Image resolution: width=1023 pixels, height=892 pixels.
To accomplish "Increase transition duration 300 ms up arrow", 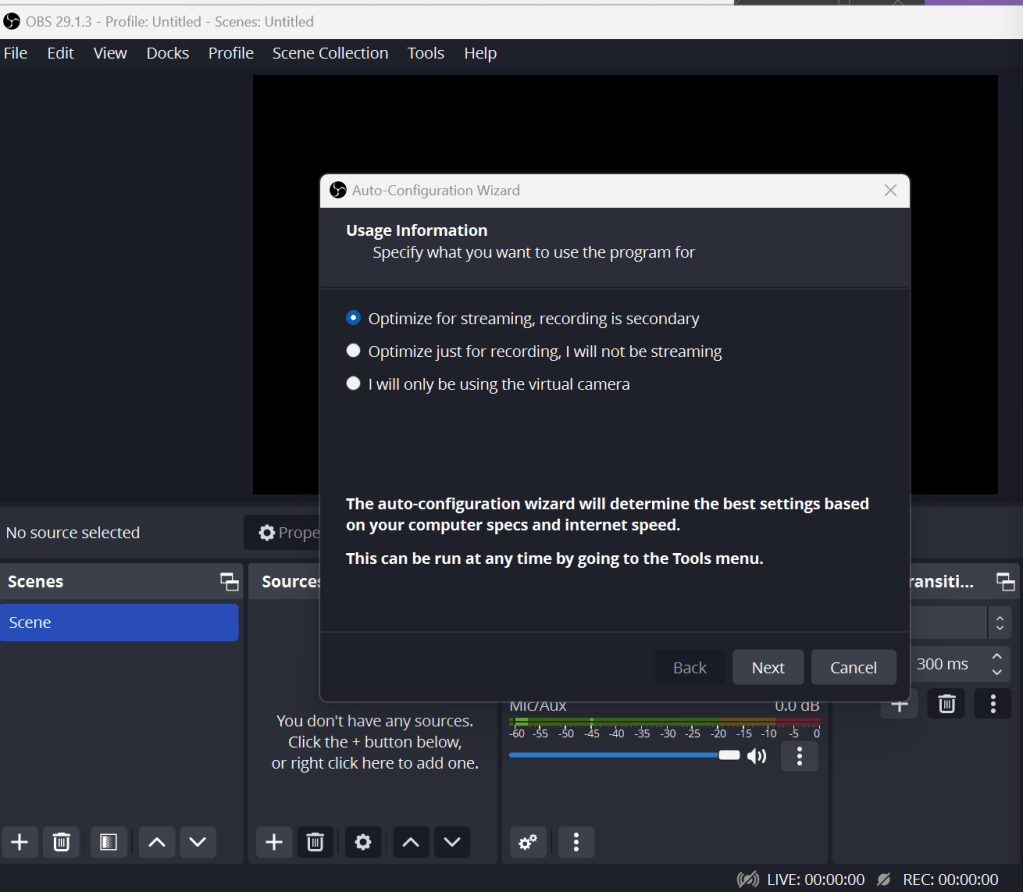I will point(997,656).
